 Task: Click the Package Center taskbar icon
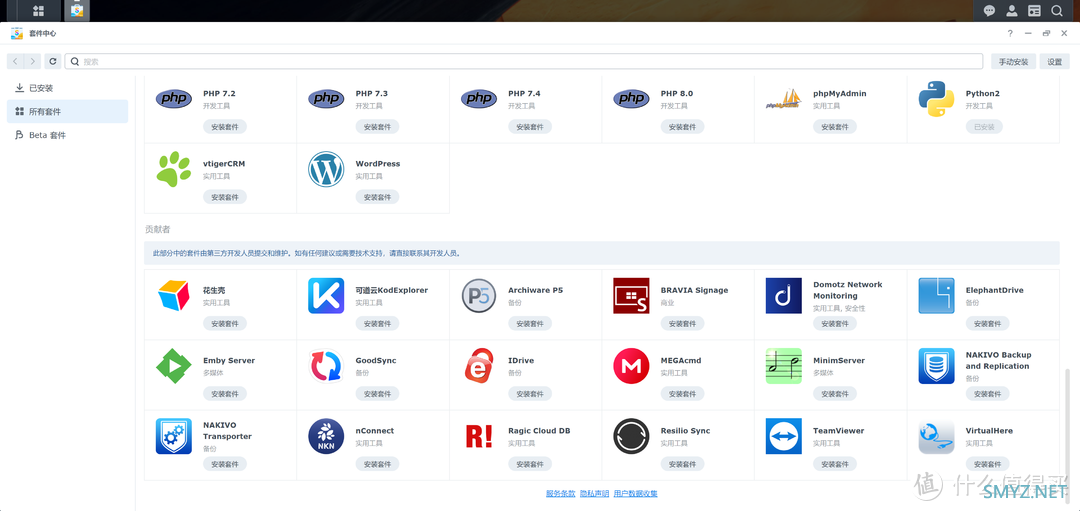pyautogui.click(x=76, y=10)
